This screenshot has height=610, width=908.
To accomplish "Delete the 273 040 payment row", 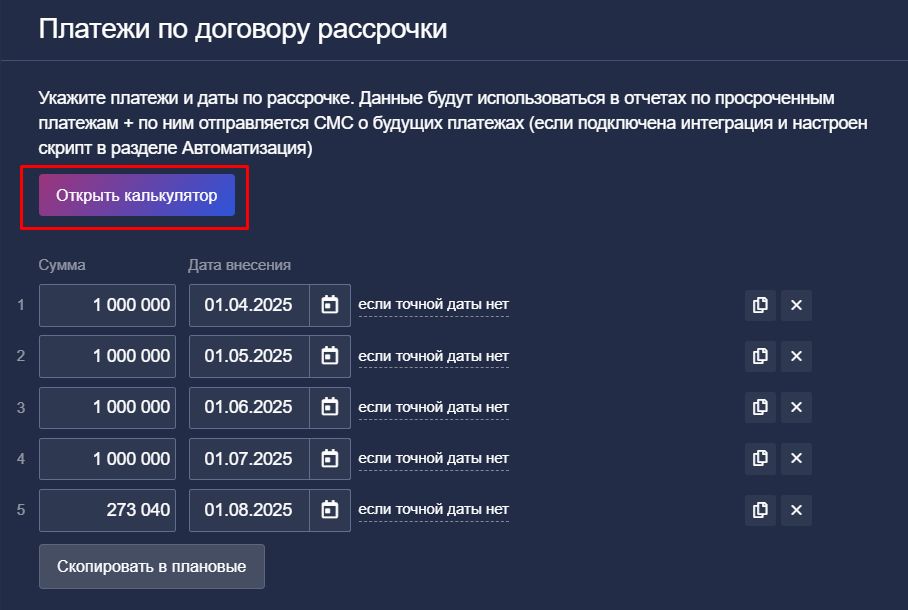I will pyautogui.click(x=796, y=510).
